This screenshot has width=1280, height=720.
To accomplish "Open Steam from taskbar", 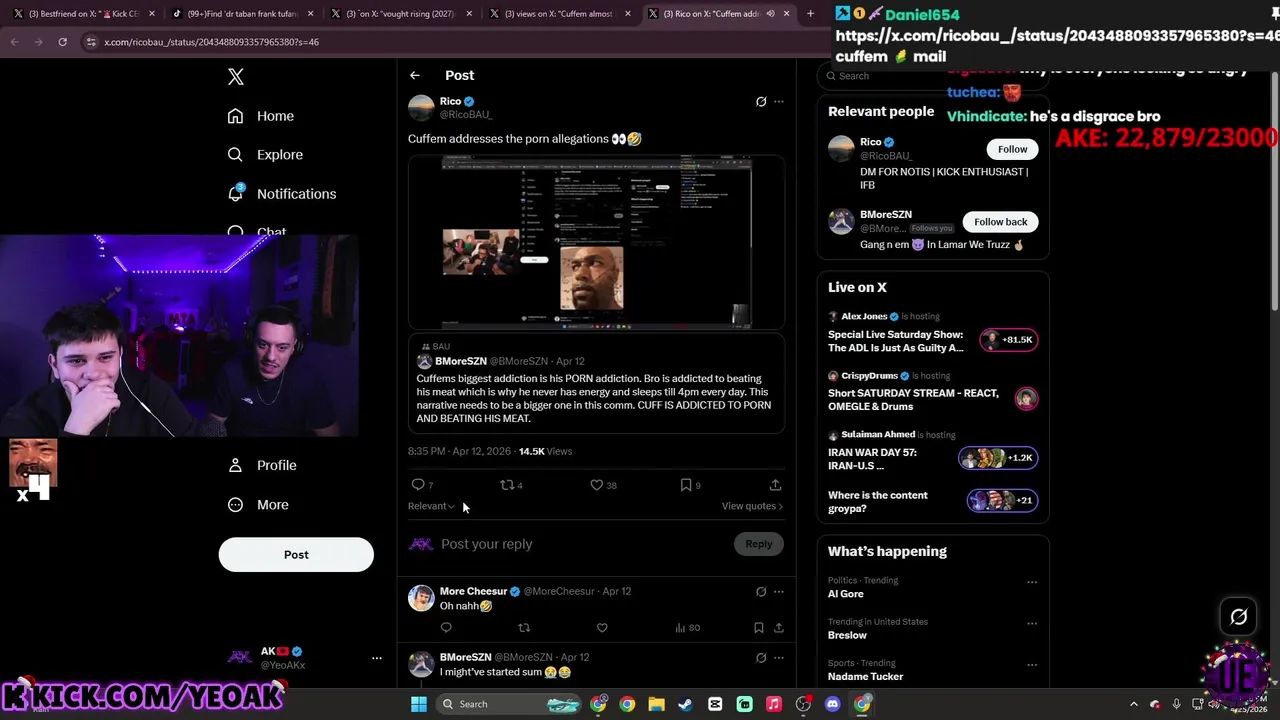I will click(685, 704).
